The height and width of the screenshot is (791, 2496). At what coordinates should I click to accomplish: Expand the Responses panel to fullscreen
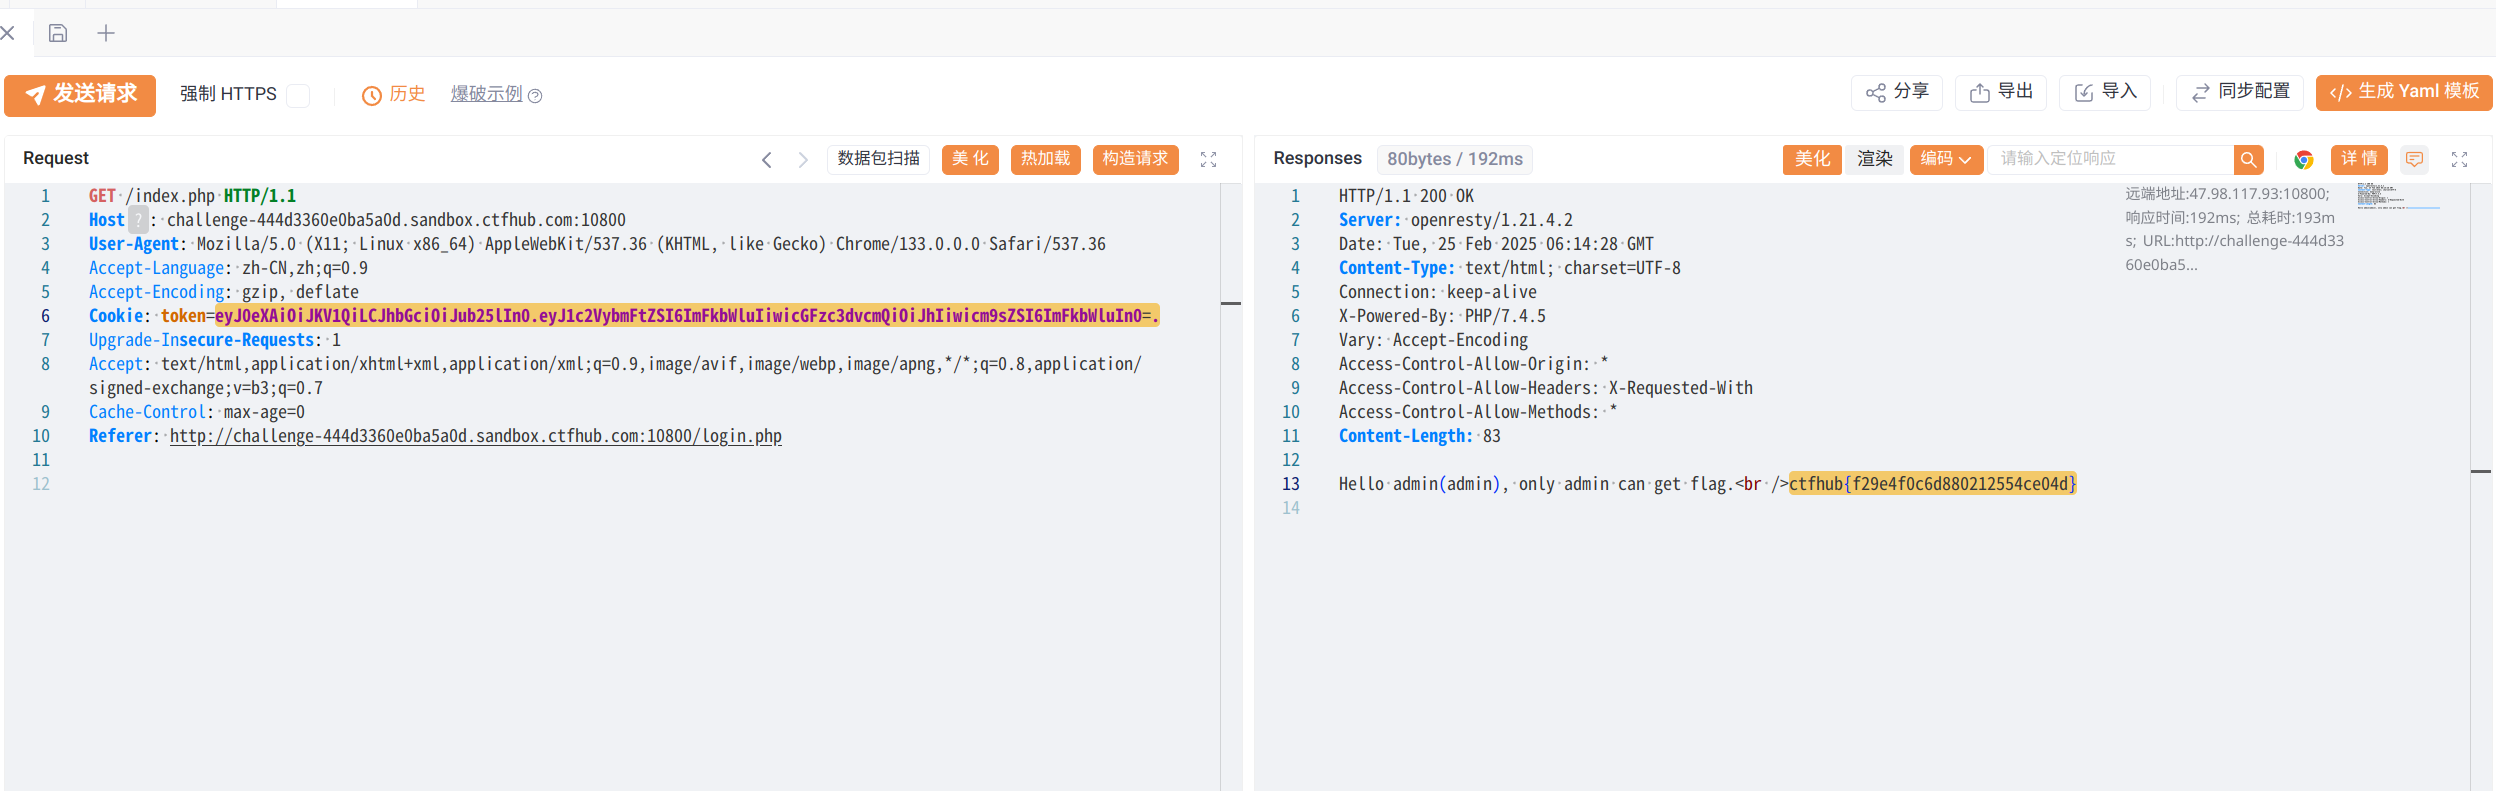(2460, 160)
